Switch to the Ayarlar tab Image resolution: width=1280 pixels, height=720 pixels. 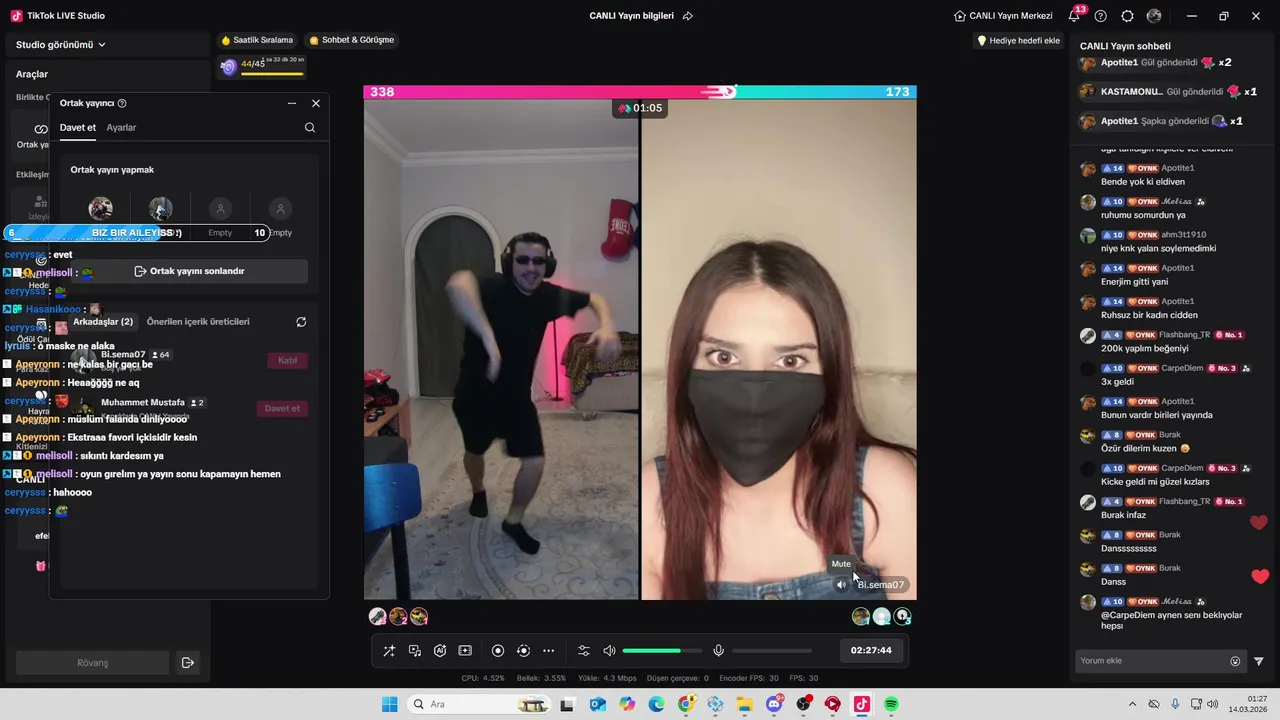pos(121,128)
